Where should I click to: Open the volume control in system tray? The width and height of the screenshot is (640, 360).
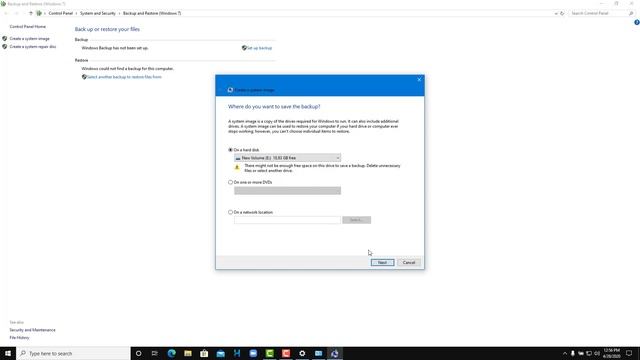(x=597, y=353)
